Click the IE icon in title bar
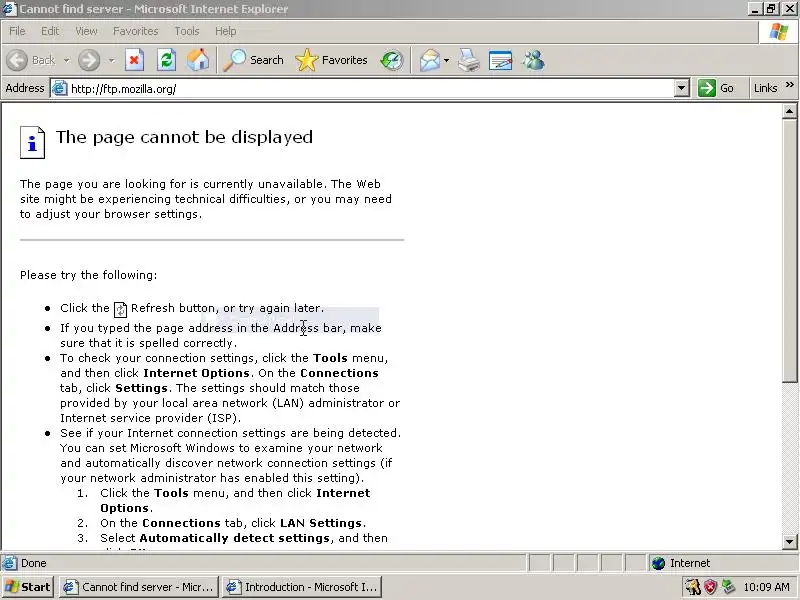This screenshot has height=600, width=800. (9, 9)
